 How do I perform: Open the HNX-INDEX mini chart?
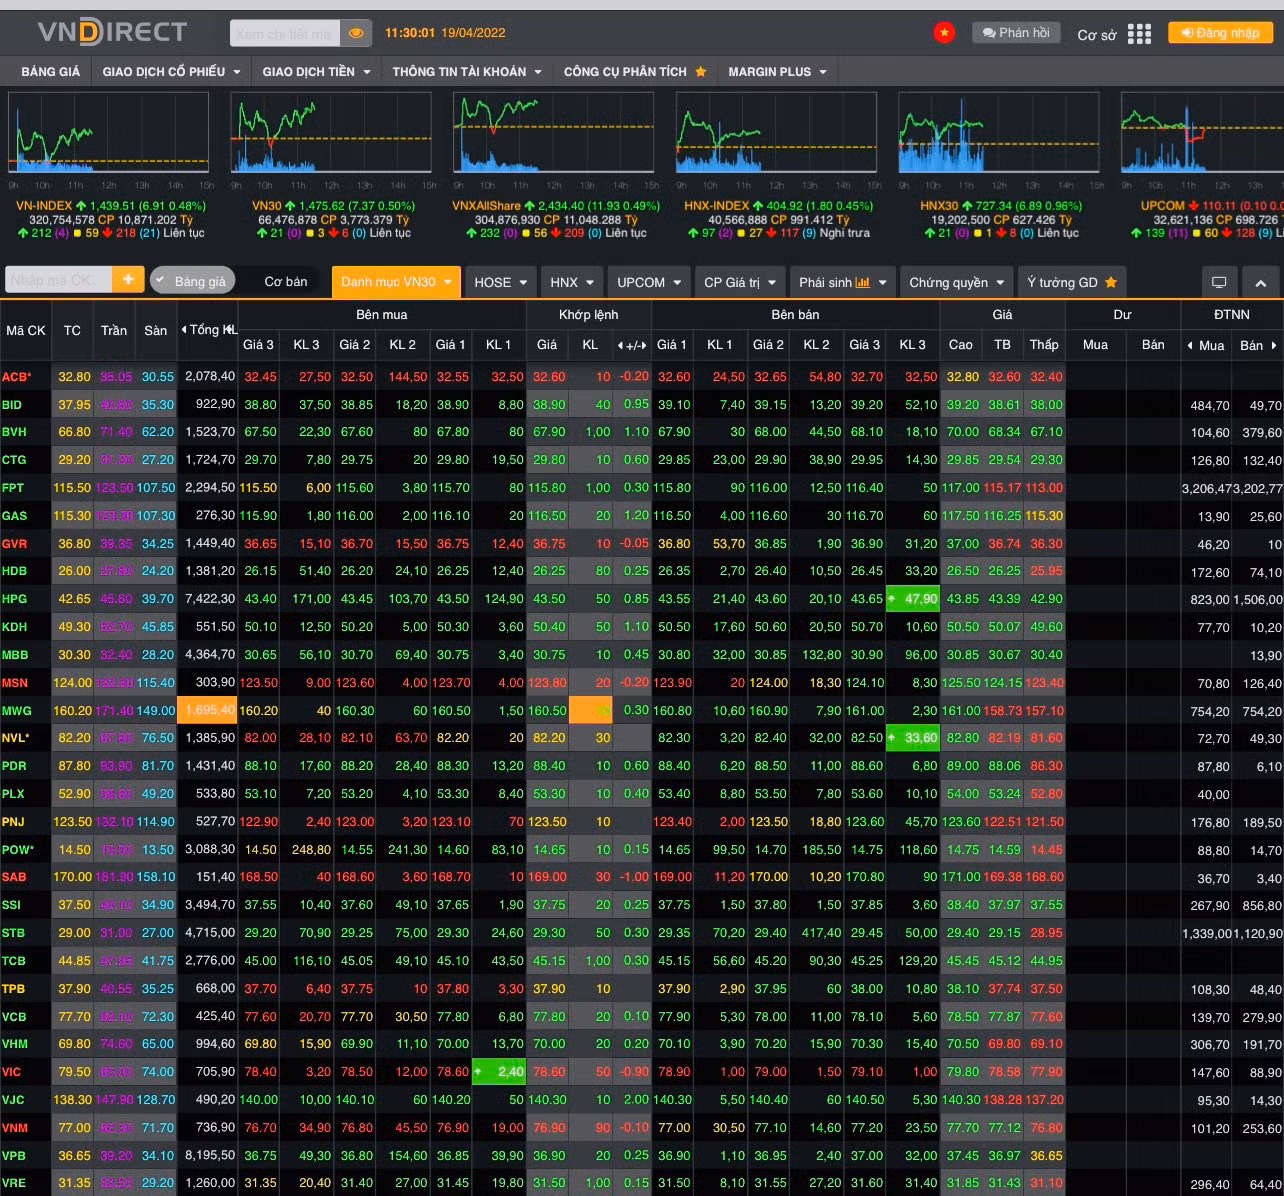[x=776, y=132]
